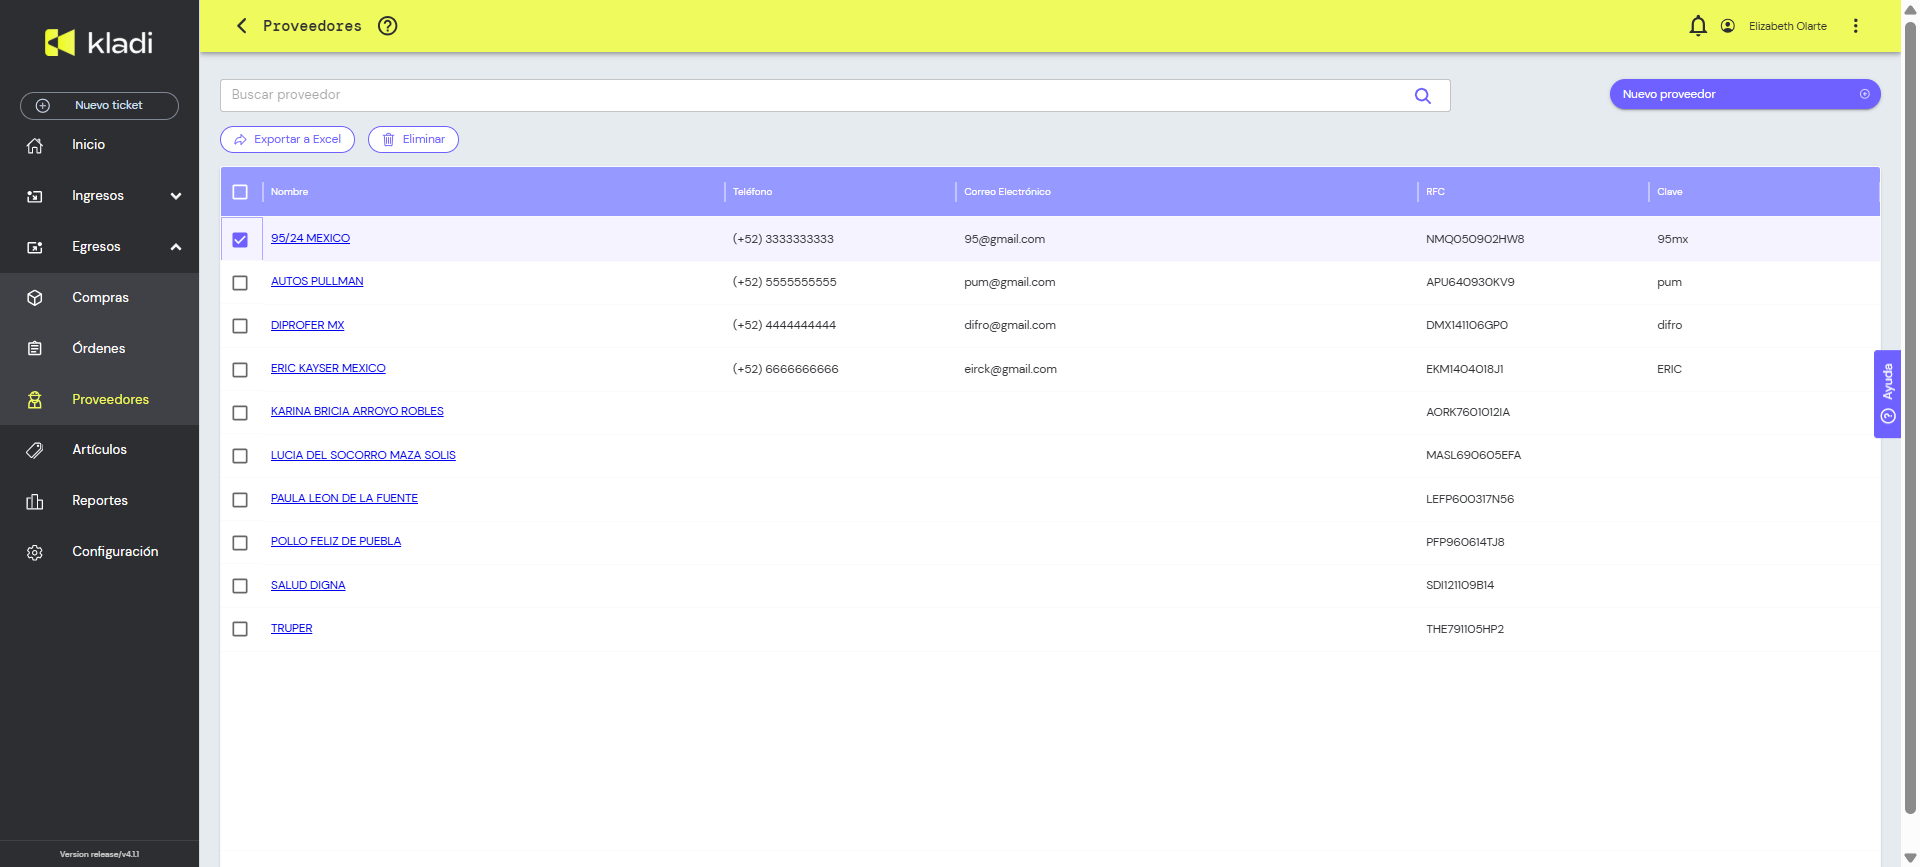Image resolution: width=1920 pixels, height=867 pixels.
Task: Click the Nuevo ticket button
Action: 99,106
